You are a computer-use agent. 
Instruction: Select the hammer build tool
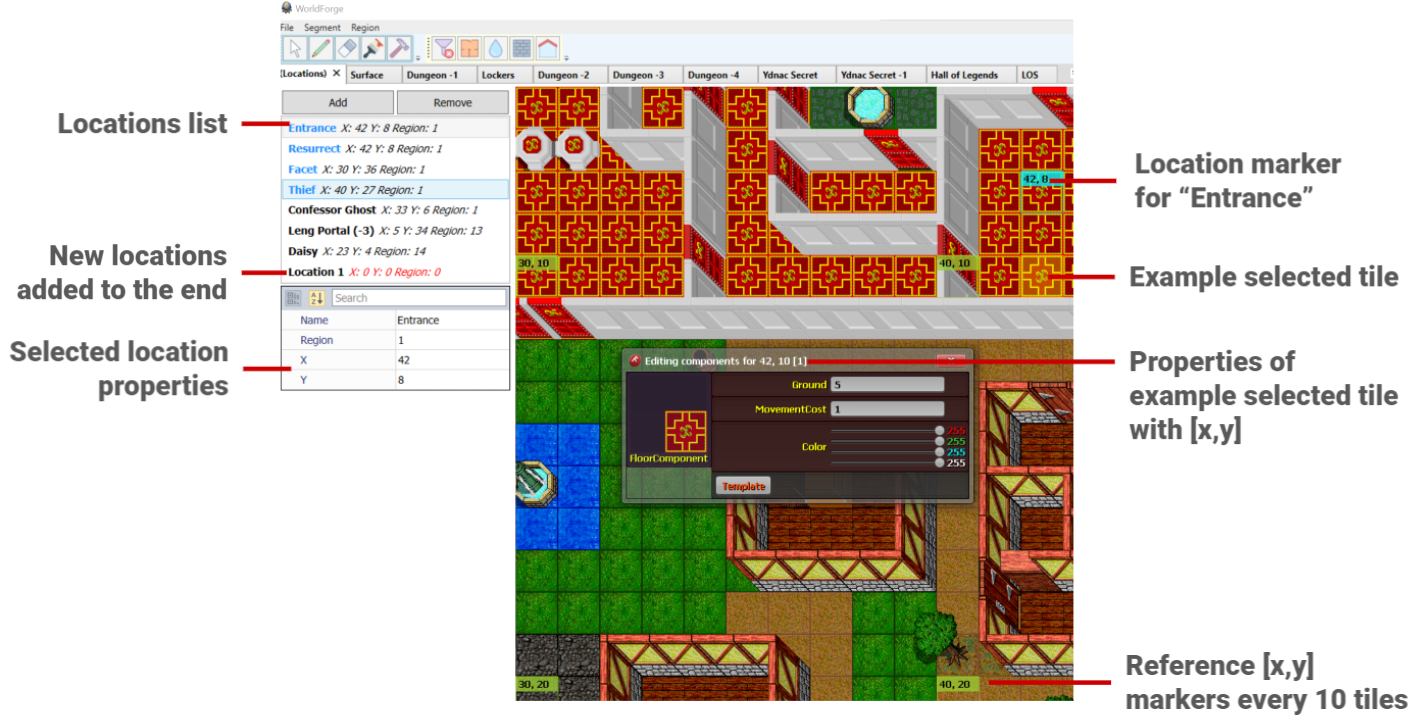pos(398,49)
